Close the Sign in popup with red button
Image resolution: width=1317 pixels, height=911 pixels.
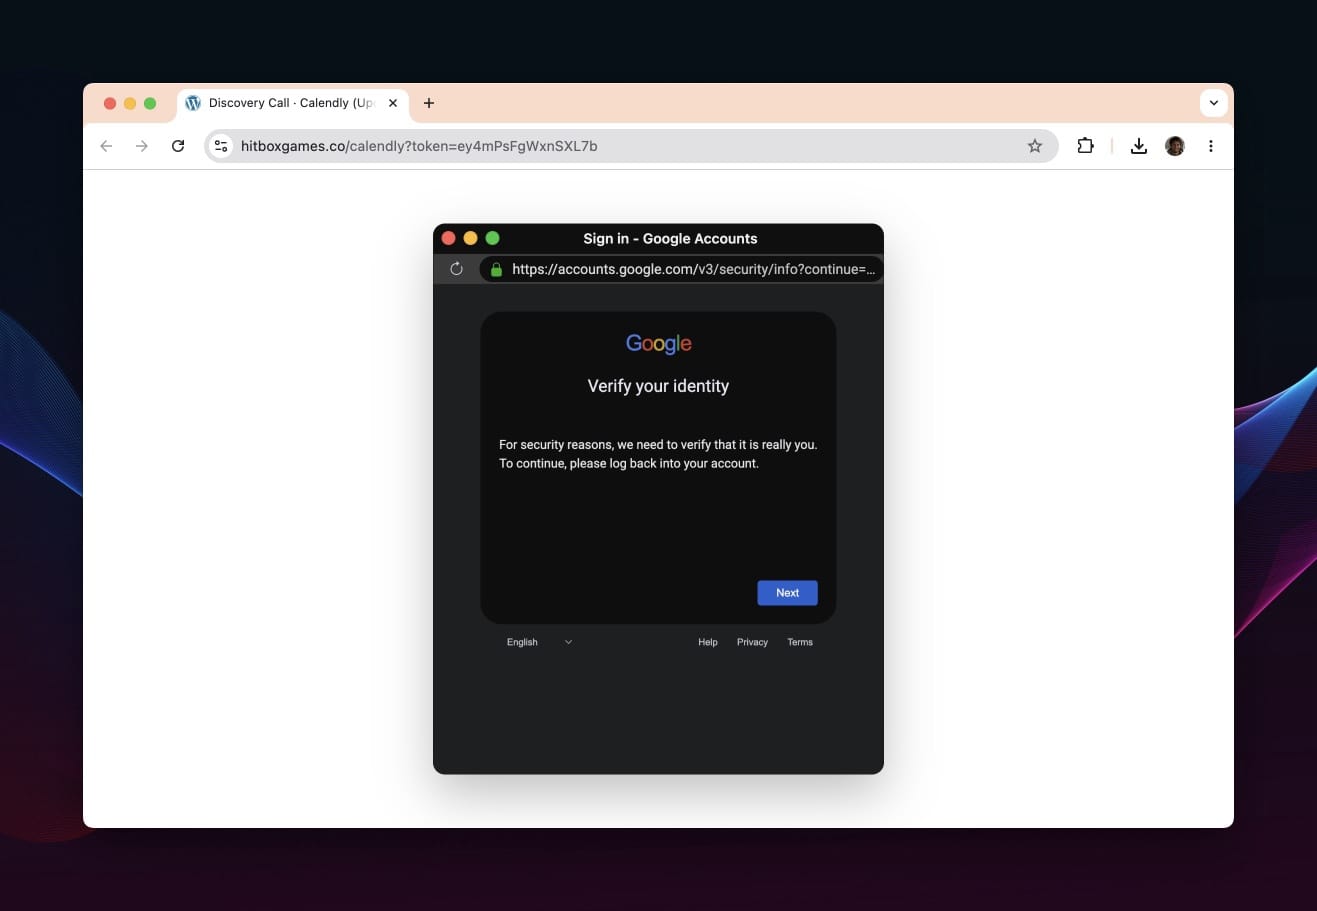point(449,238)
